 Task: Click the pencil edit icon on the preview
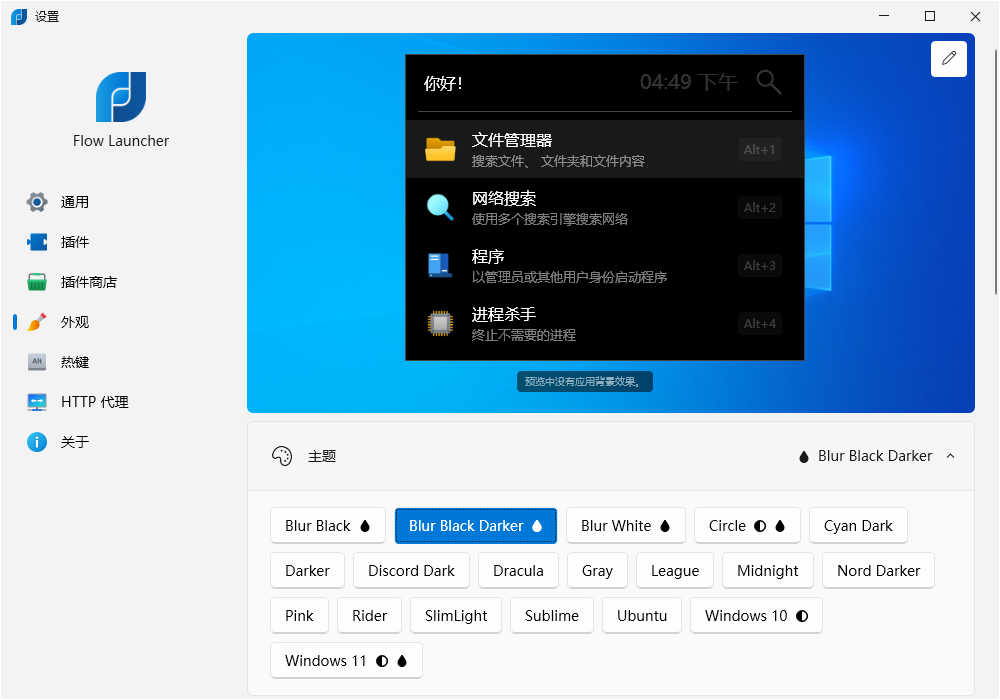tap(948, 58)
